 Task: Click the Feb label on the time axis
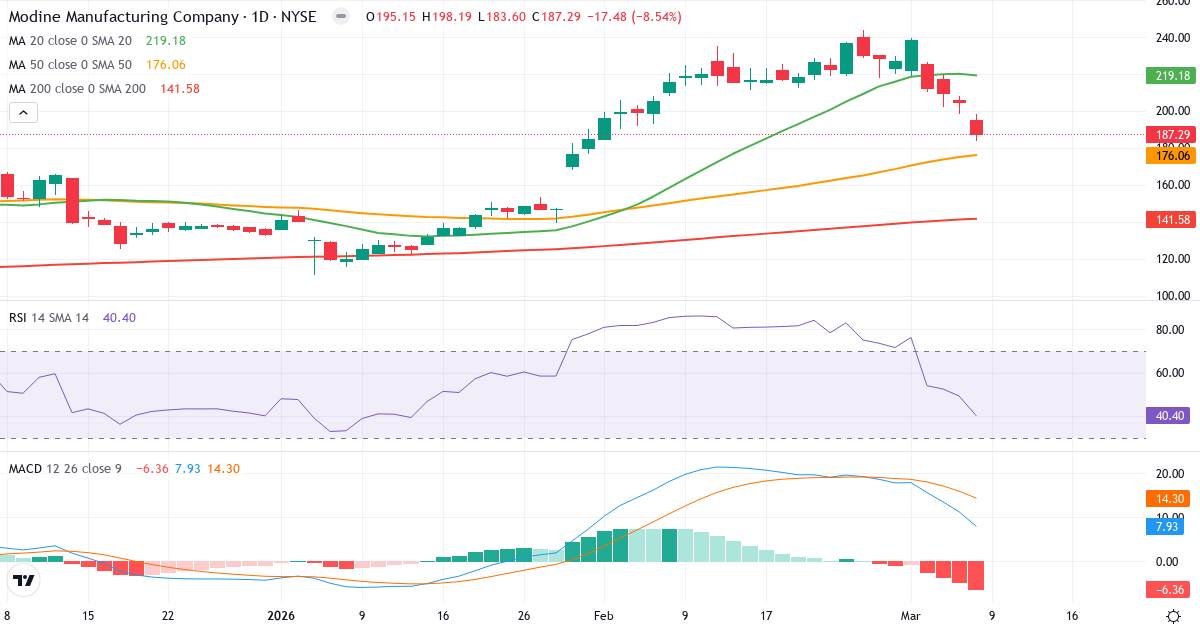click(603, 616)
